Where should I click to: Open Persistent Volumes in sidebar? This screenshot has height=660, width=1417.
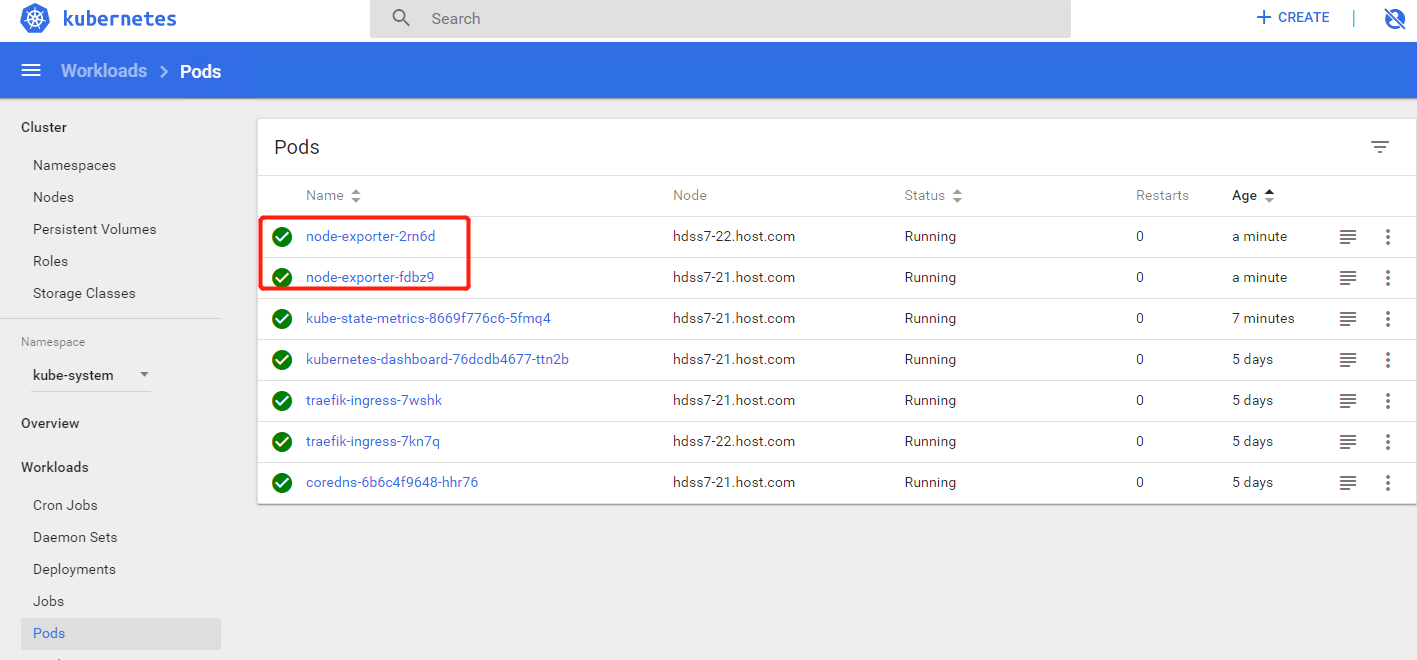pos(95,229)
